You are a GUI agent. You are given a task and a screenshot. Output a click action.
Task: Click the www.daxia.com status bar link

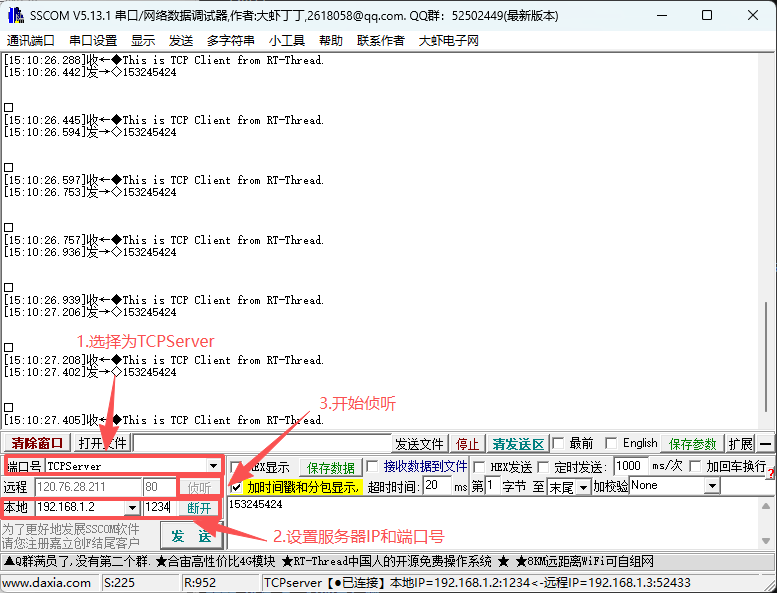(x=47, y=583)
